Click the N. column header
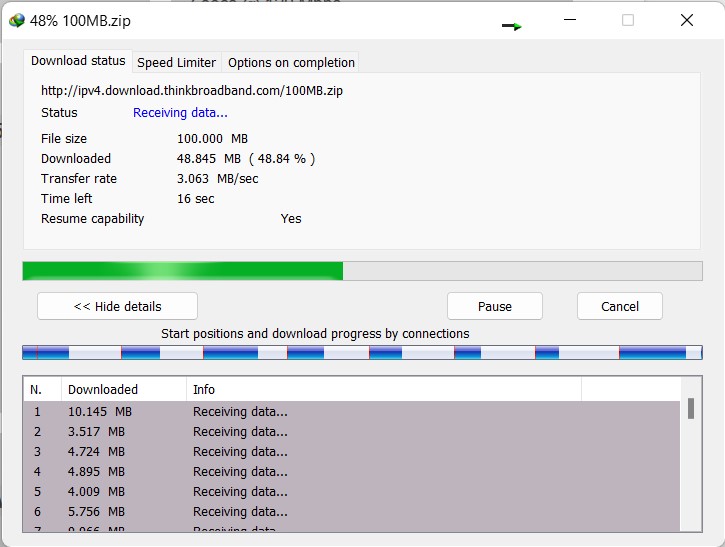 pos(43,389)
